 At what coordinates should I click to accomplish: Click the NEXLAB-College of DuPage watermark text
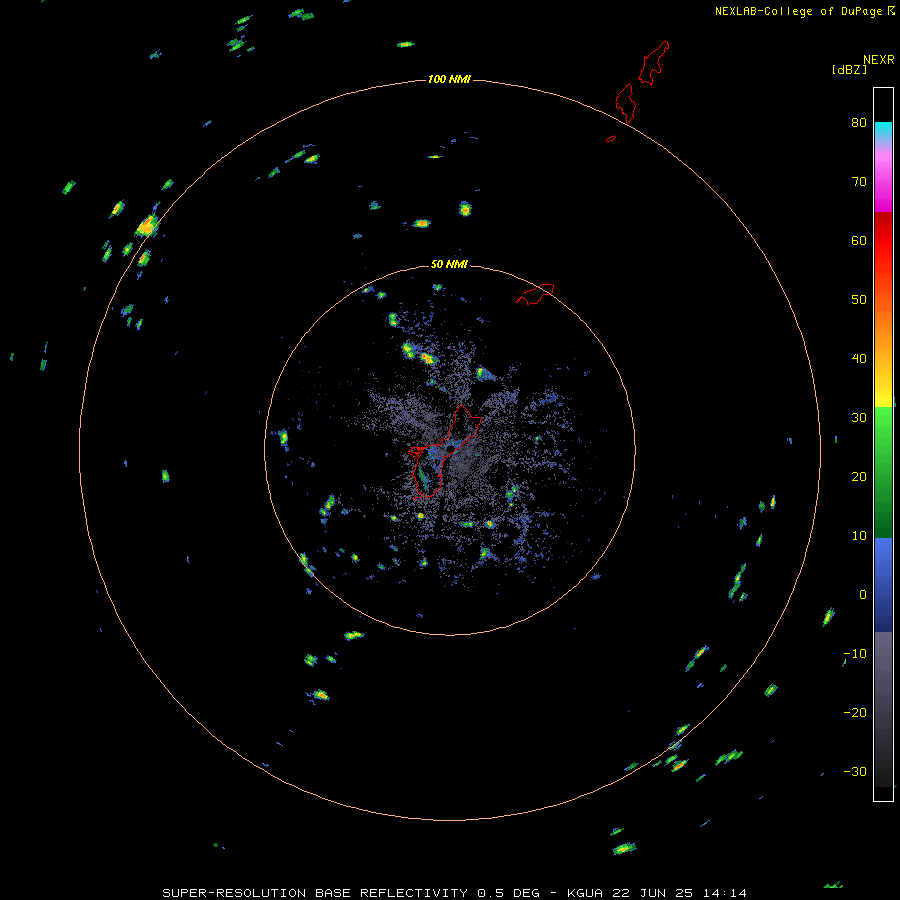[798, 11]
